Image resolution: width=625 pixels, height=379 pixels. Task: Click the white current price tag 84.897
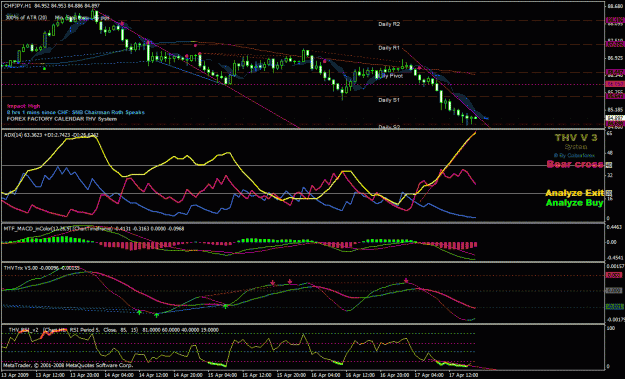[614, 118]
